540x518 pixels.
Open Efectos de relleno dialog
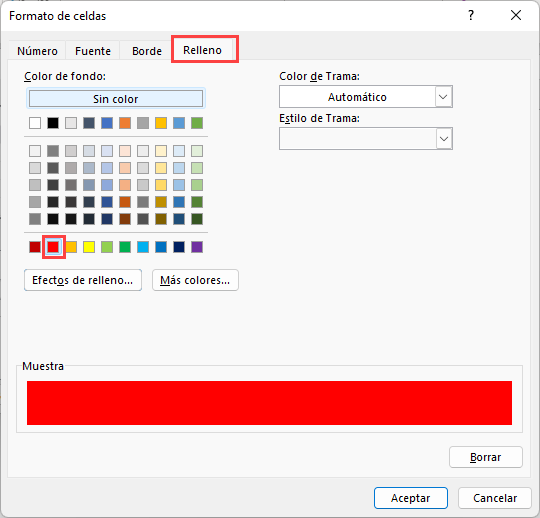[x=83, y=280]
